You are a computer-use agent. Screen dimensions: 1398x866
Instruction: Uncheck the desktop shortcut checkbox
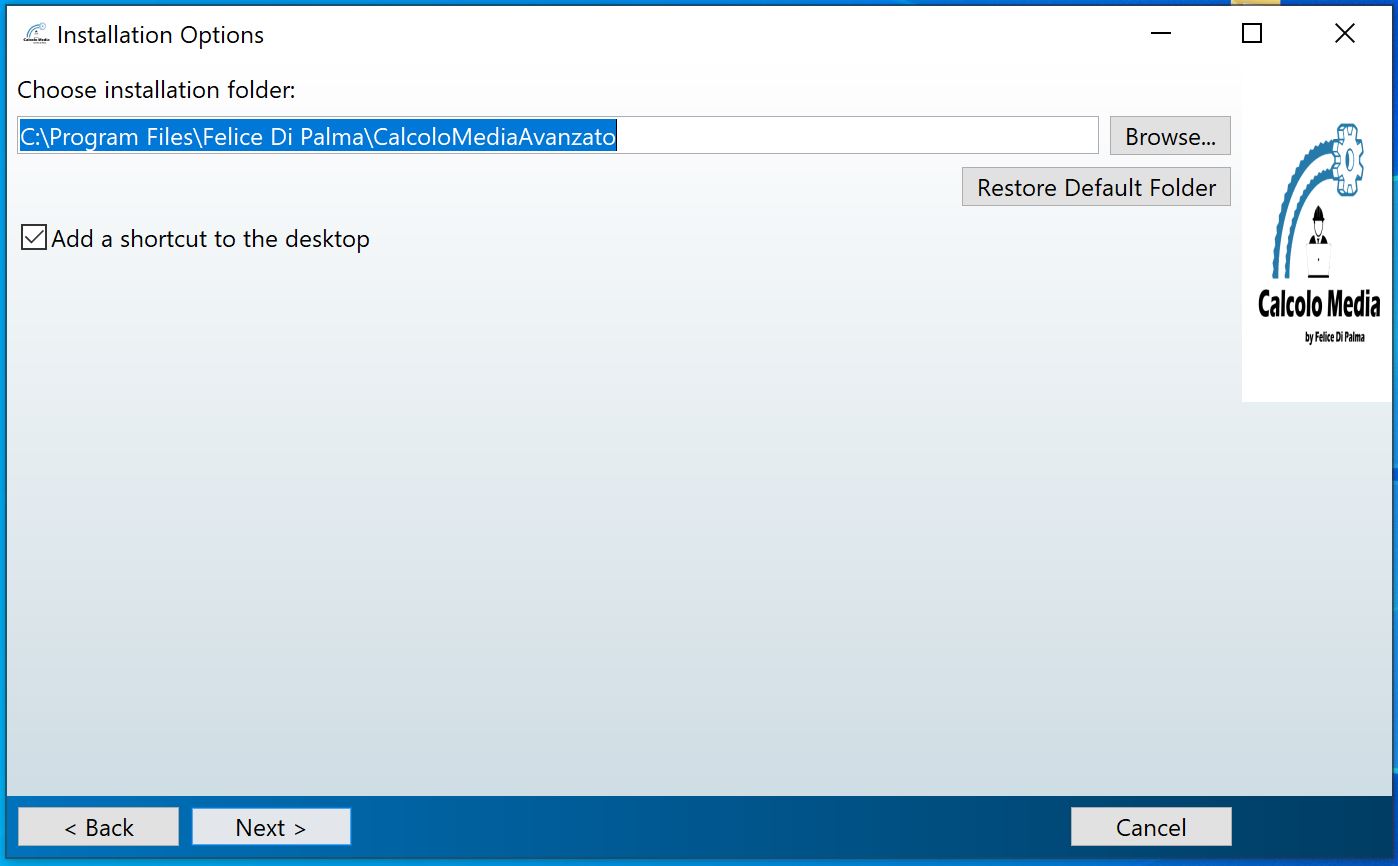[34, 238]
